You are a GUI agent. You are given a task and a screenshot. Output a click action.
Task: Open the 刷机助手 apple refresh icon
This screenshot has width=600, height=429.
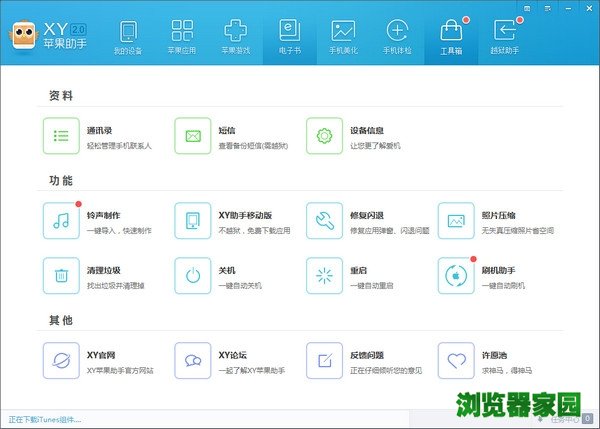point(456,276)
